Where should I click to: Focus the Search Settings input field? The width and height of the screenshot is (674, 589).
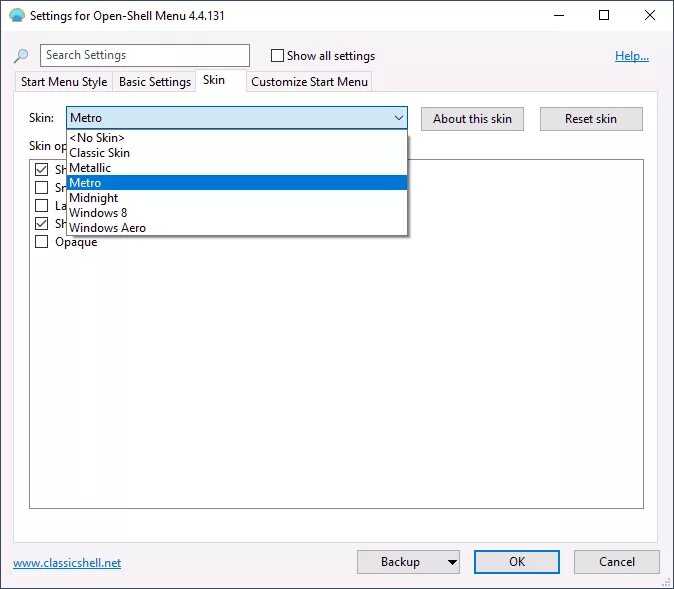click(145, 55)
